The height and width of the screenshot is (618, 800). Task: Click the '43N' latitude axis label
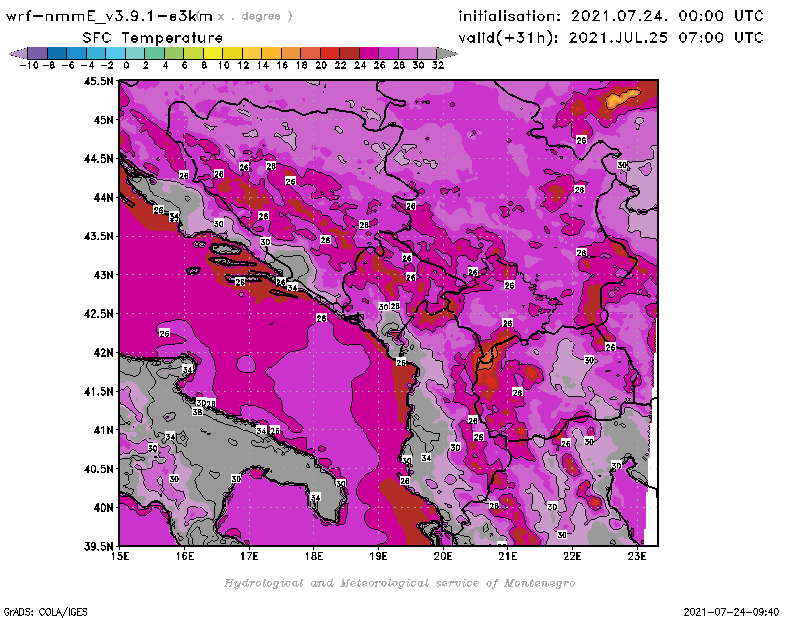click(103, 275)
